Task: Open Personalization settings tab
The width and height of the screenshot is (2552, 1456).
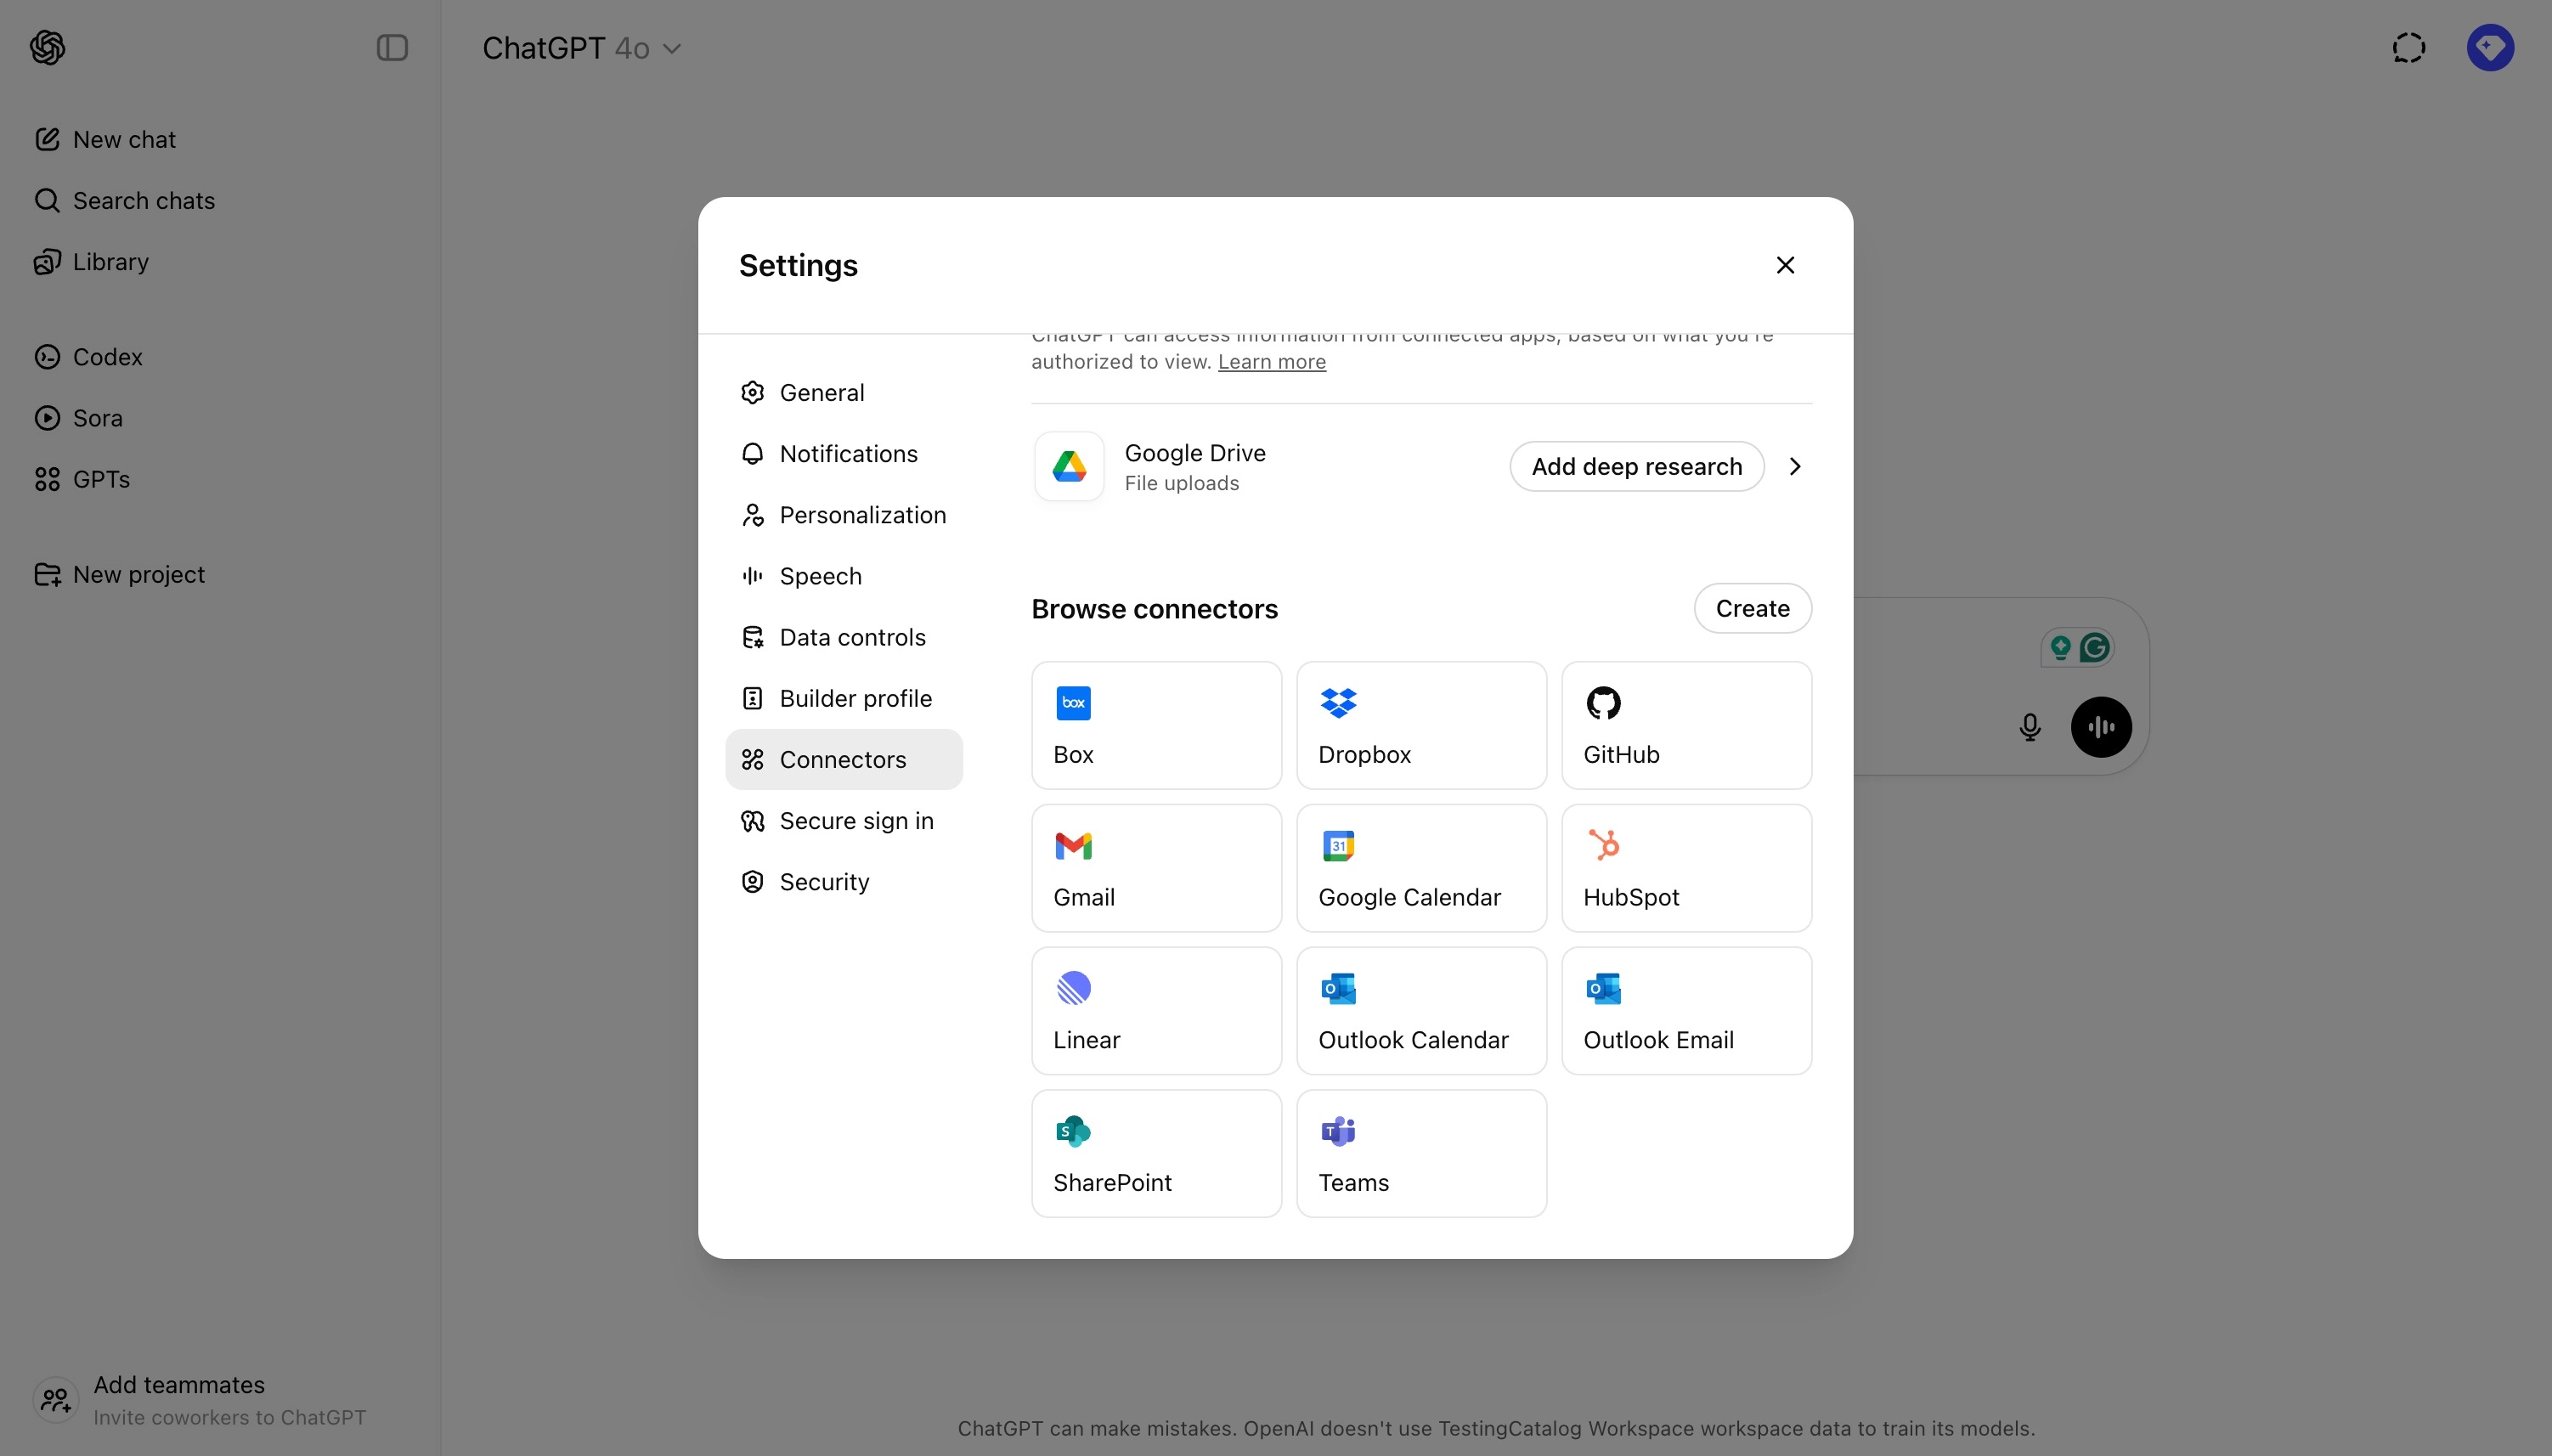Action: (844, 514)
